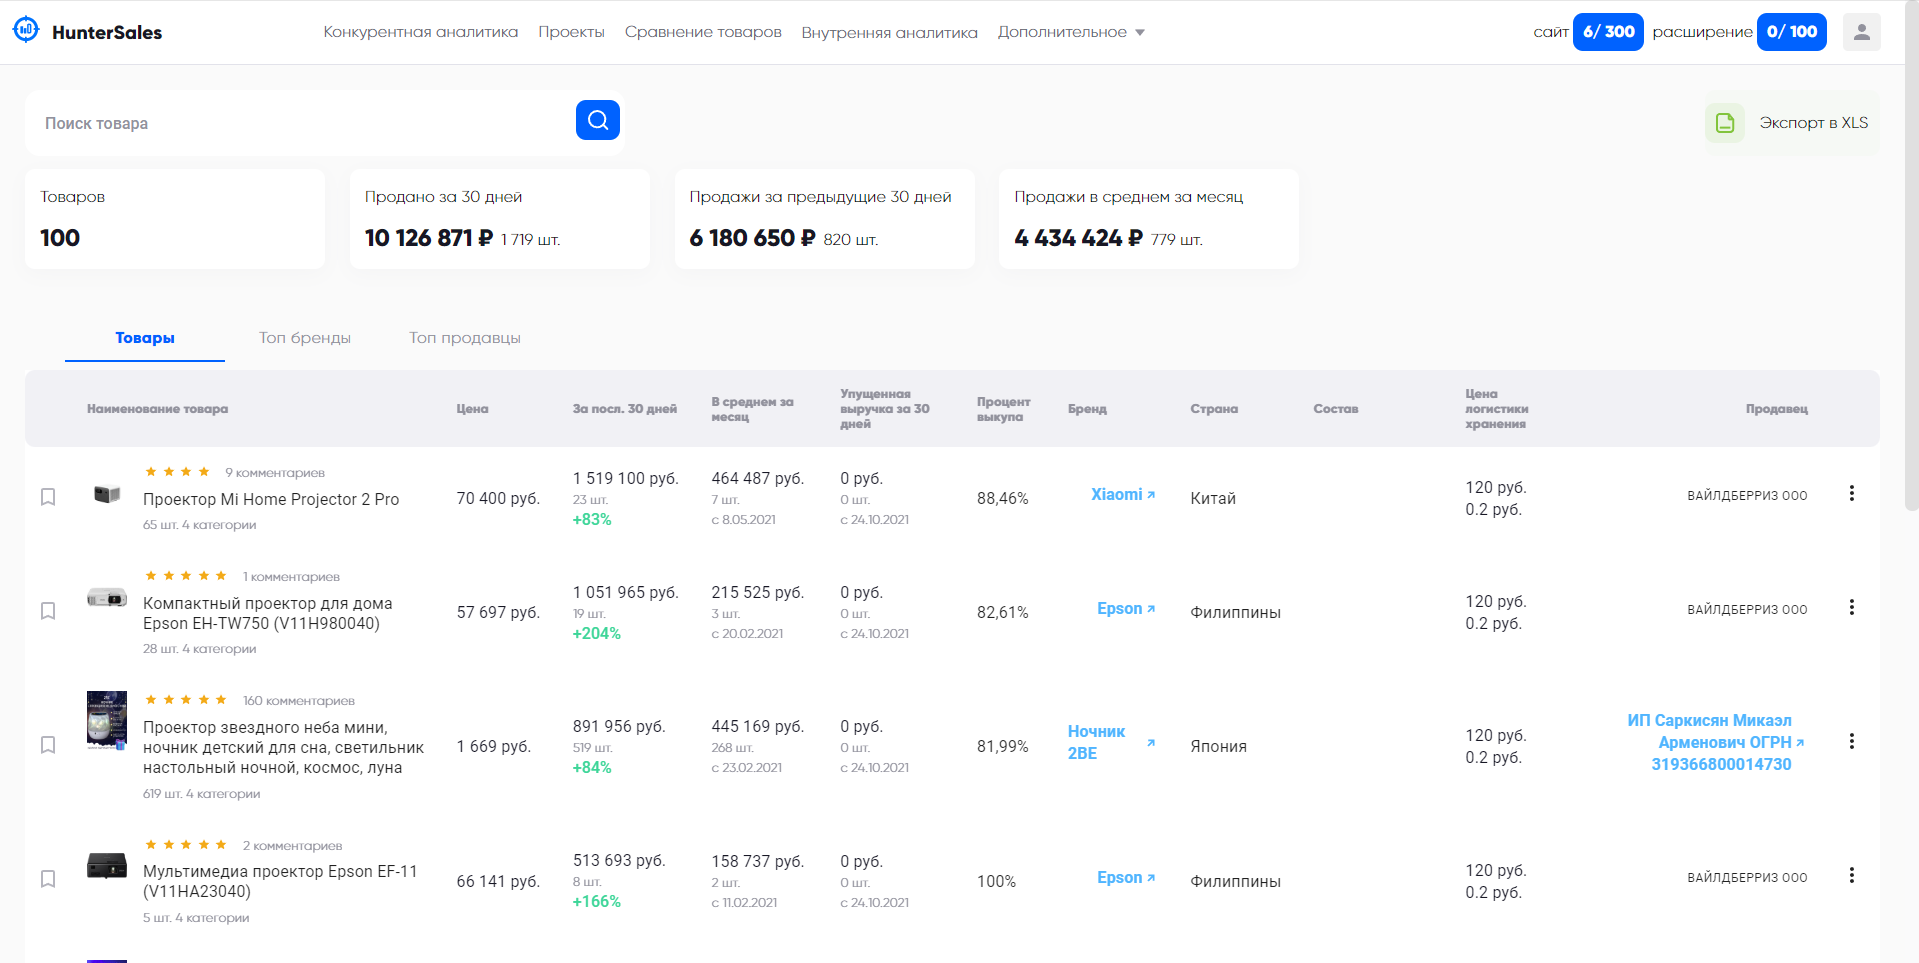Click the Продано за 30 дней summary card
Image resolution: width=1919 pixels, height=963 pixels.
500,219
